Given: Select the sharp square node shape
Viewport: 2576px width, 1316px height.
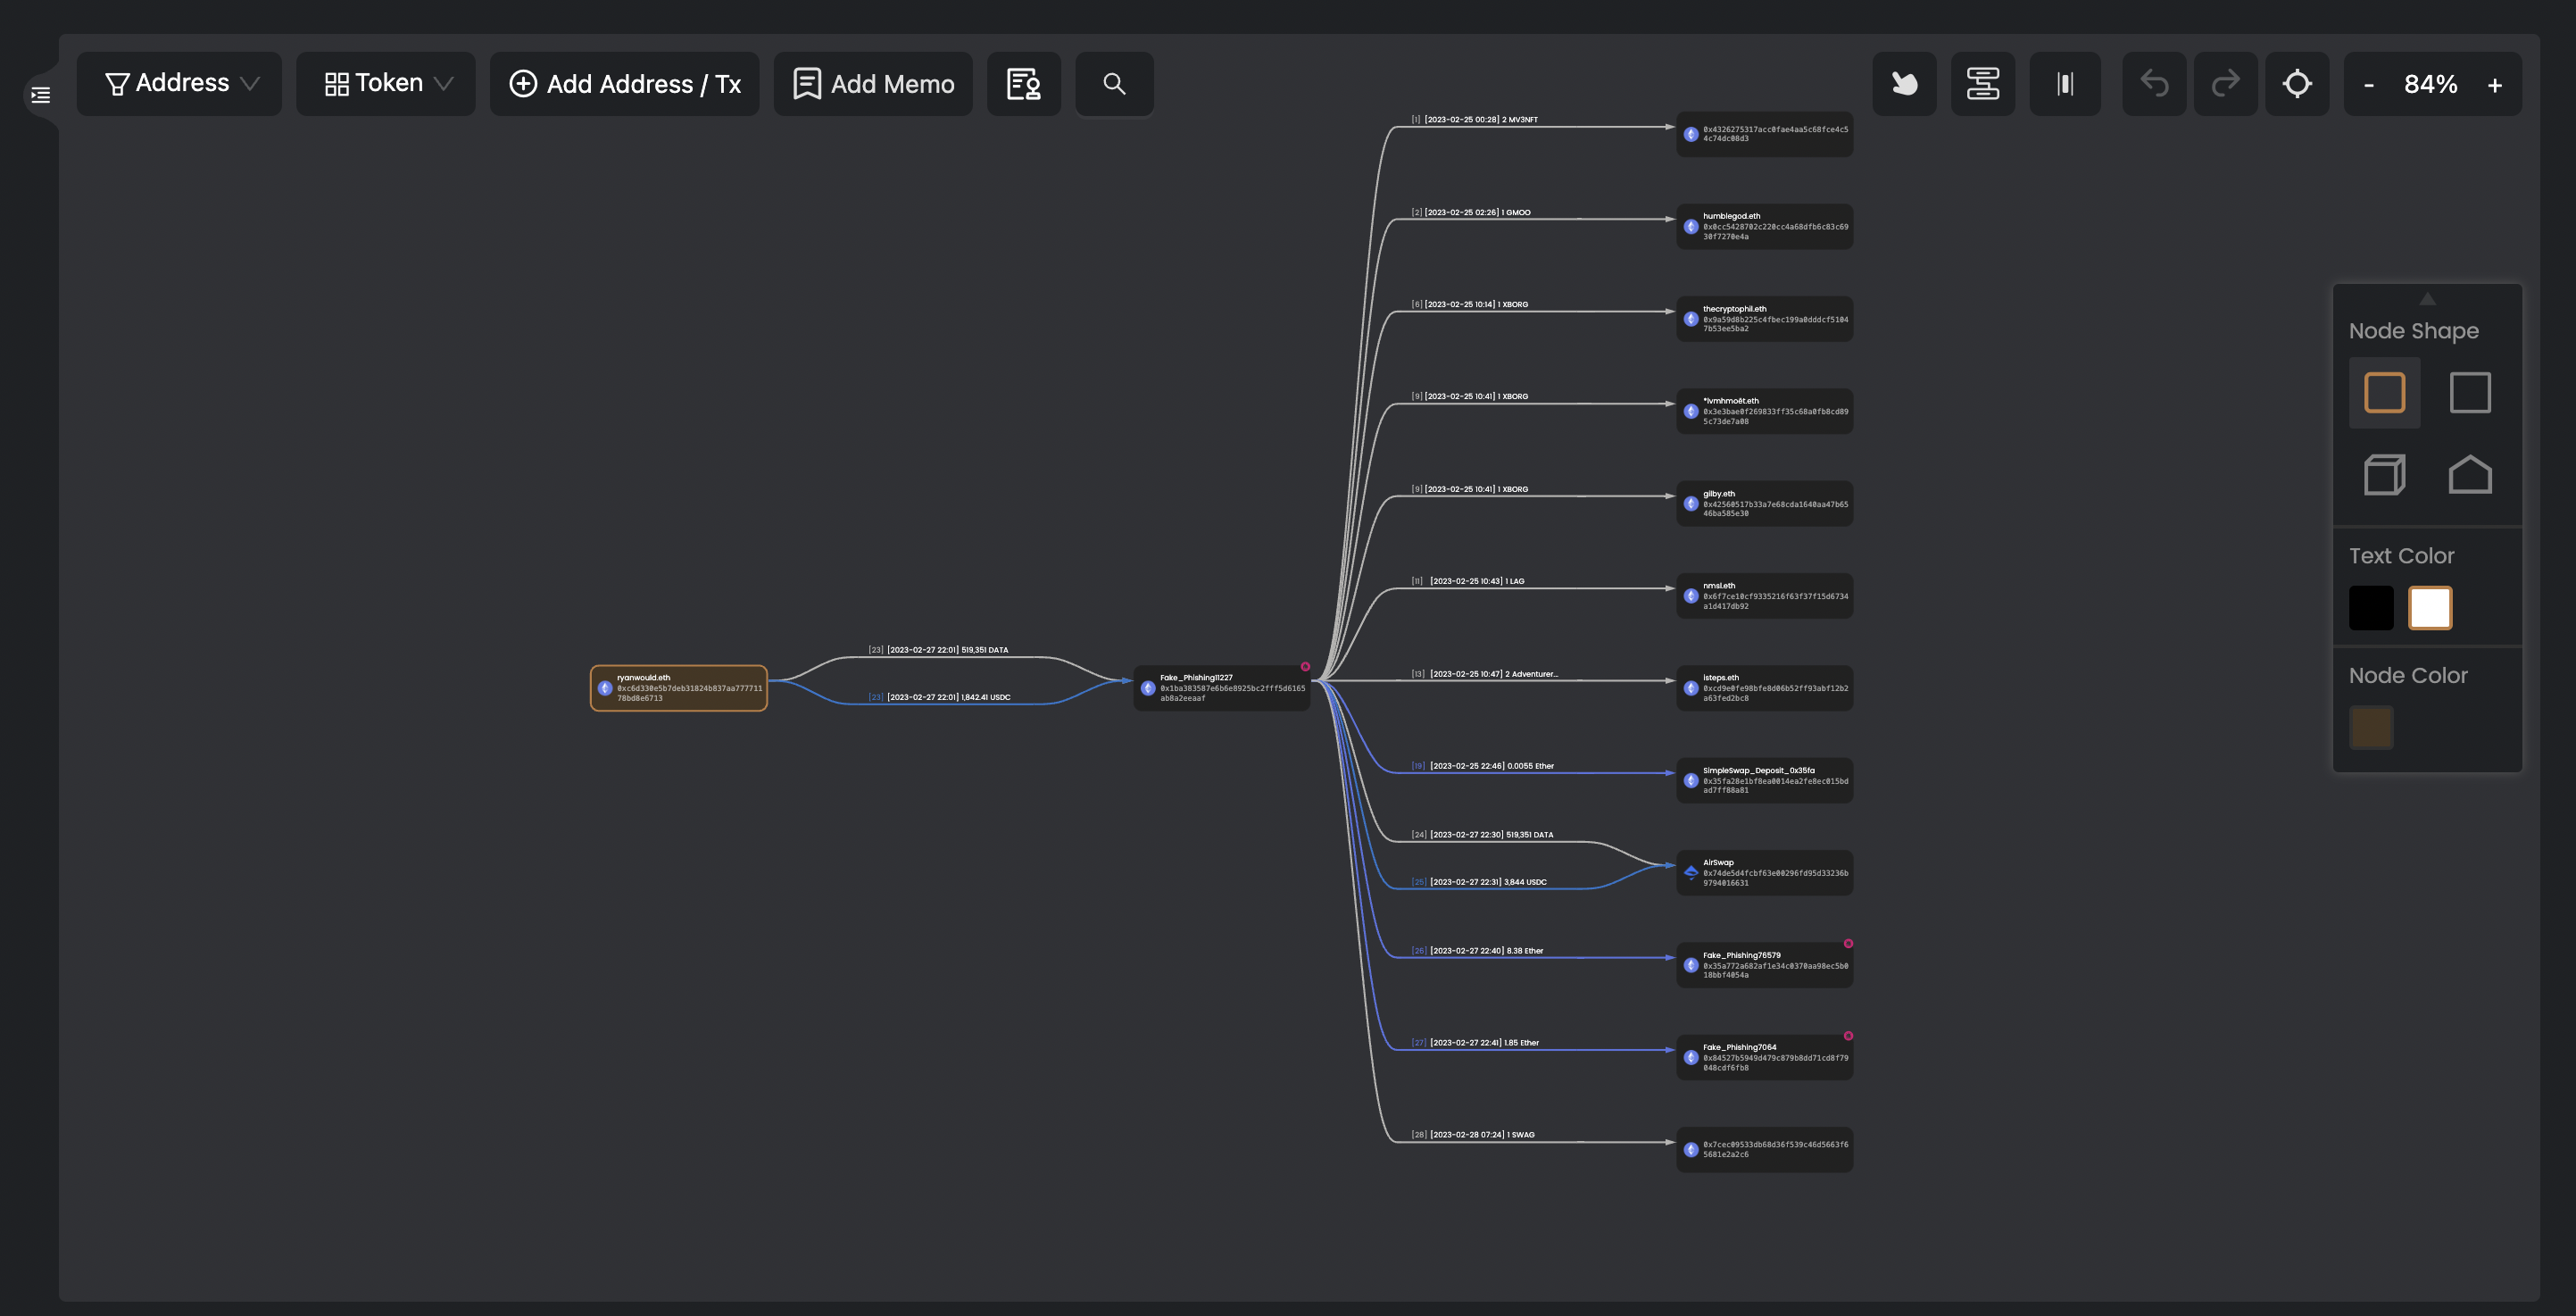Looking at the screenshot, I should click(2469, 392).
